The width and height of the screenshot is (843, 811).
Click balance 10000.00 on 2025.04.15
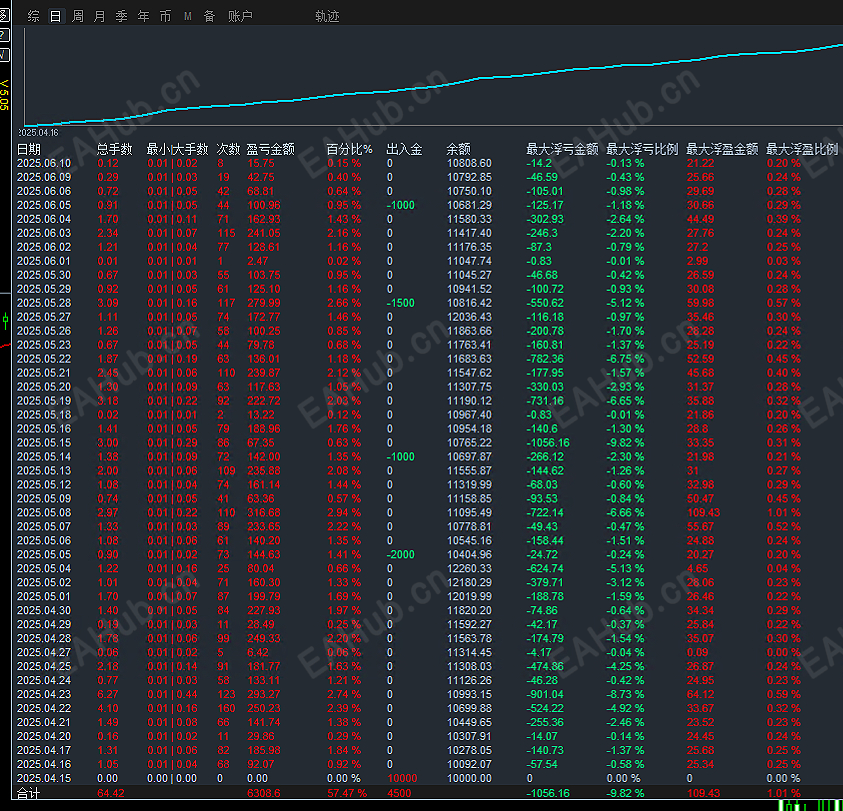coord(469,778)
